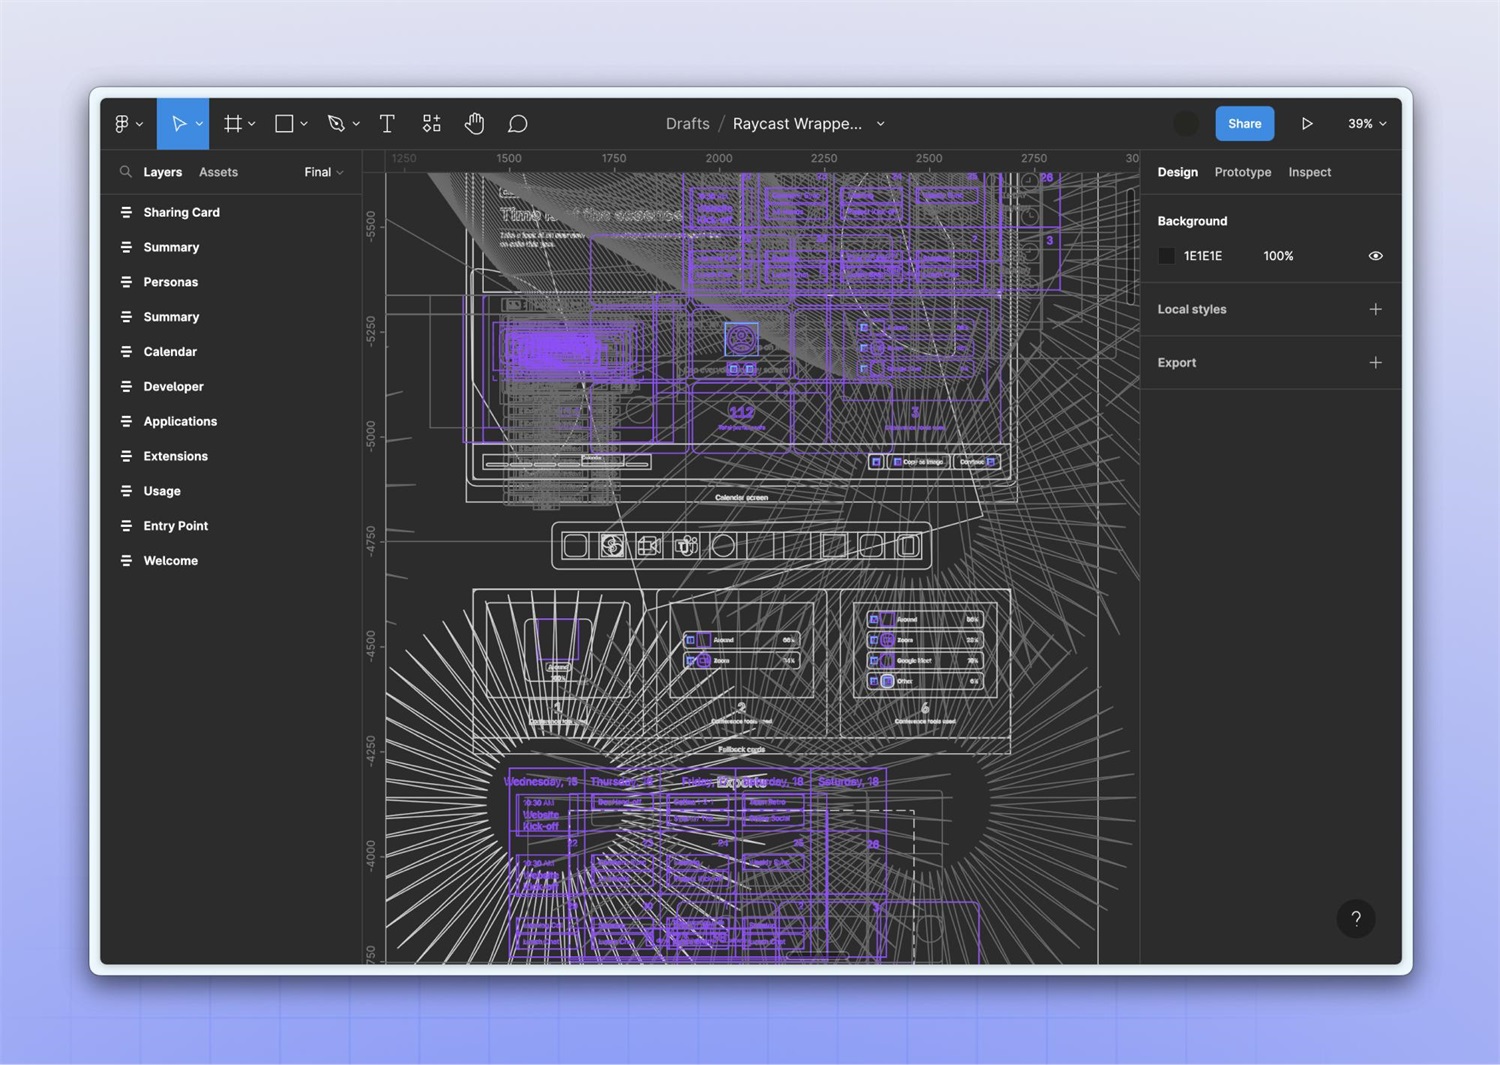Expand the Frame tool options arrow
The image size is (1500, 1065).
(x=252, y=124)
